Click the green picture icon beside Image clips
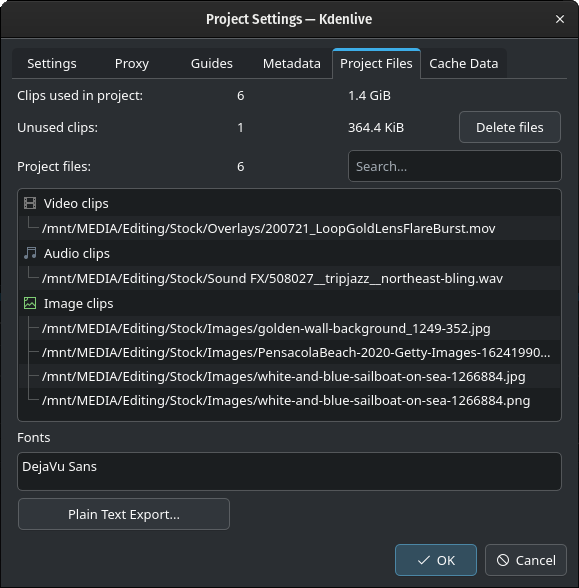Viewport: 579px width, 588px height. (30, 303)
